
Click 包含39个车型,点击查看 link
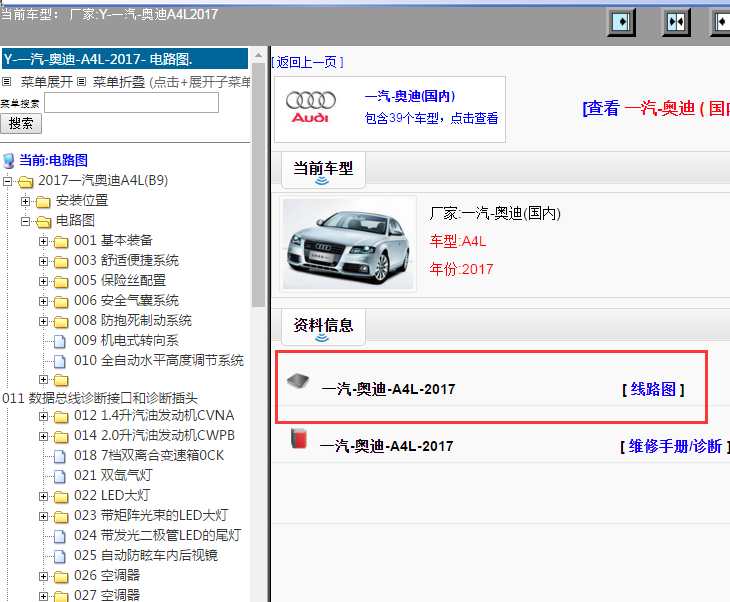click(x=431, y=118)
